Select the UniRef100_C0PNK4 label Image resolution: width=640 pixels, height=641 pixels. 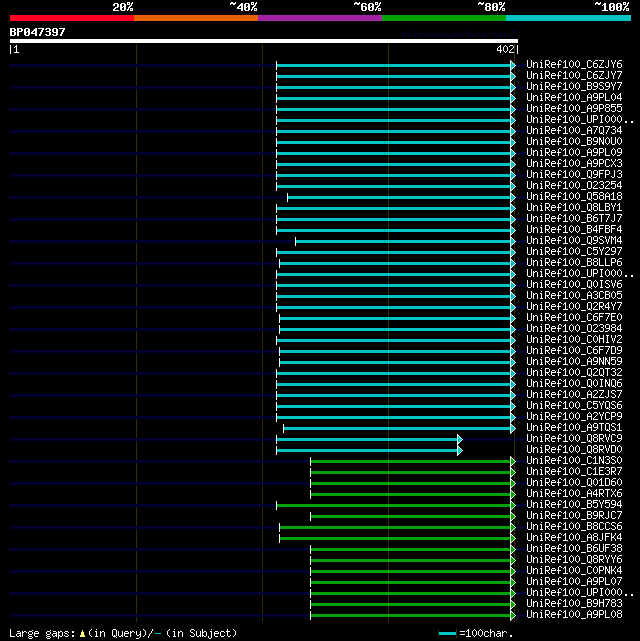(574, 571)
